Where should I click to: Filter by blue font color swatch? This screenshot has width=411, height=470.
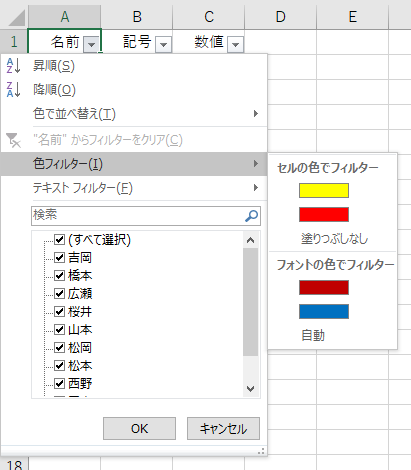pos(324,311)
